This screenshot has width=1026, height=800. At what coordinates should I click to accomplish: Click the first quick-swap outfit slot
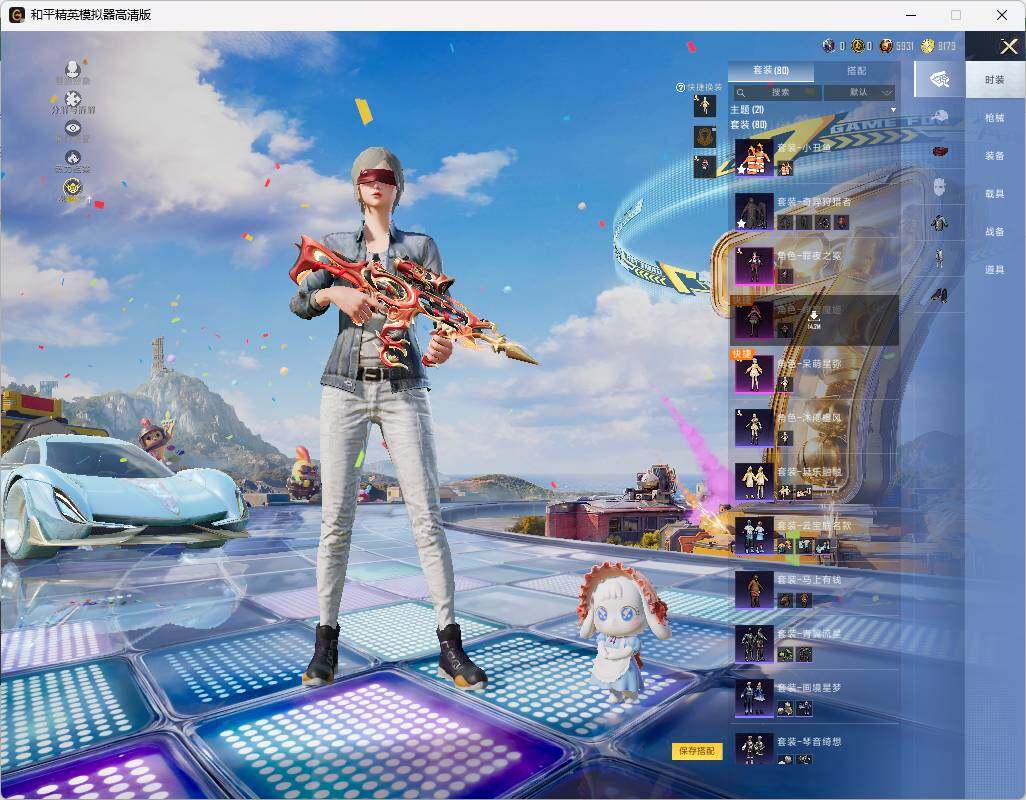tap(705, 106)
